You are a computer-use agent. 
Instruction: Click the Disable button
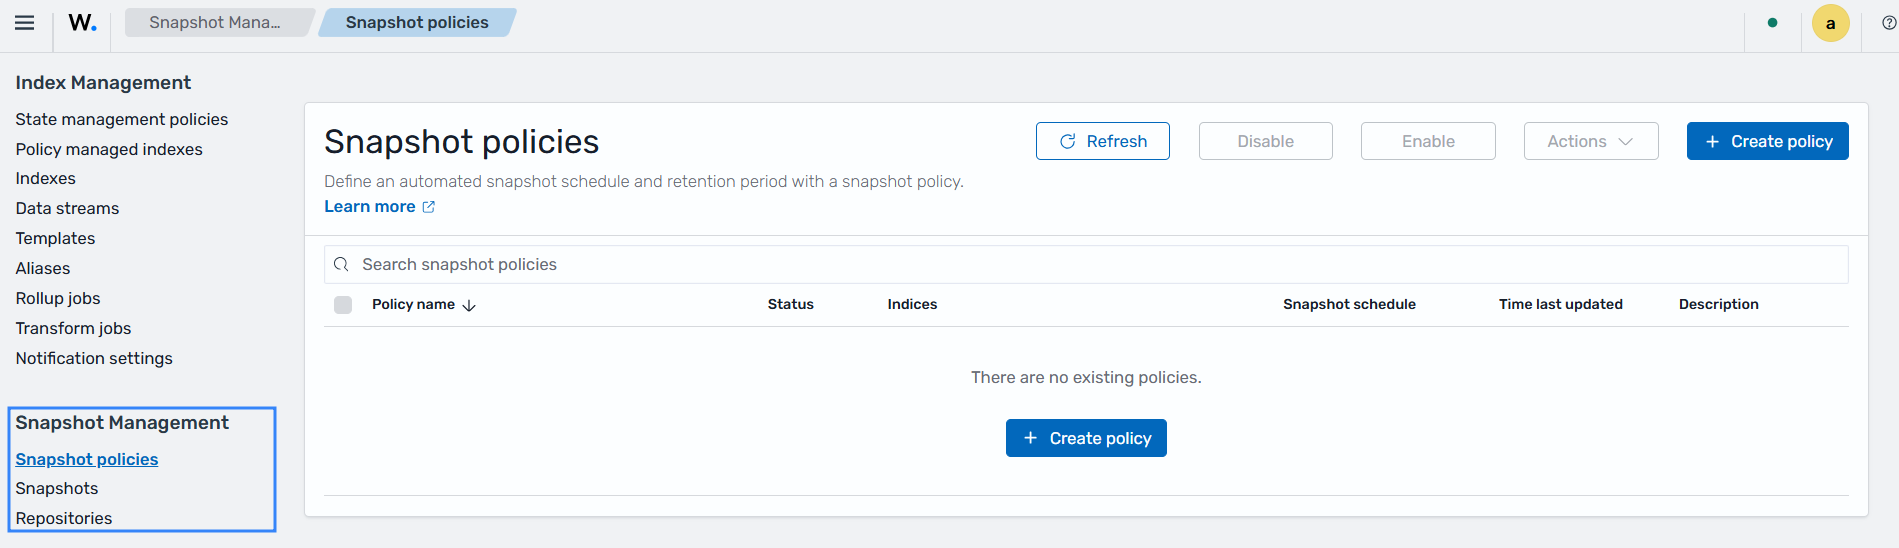[x=1266, y=141]
